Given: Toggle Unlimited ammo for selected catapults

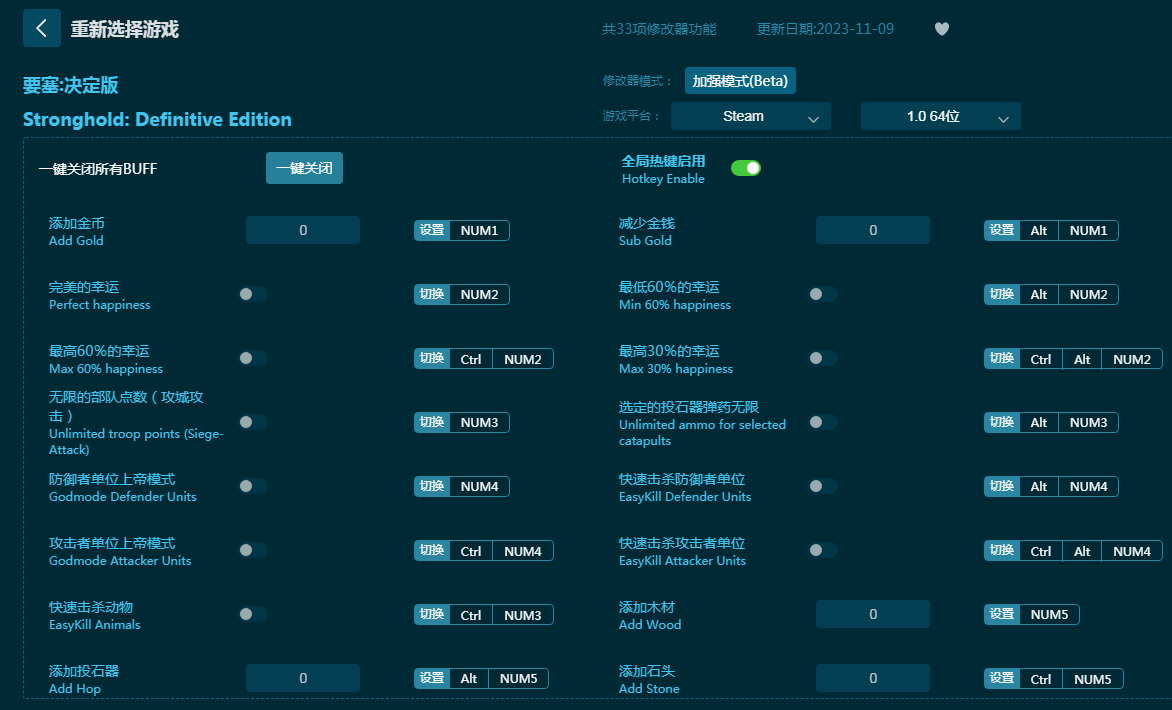Looking at the screenshot, I should tap(823, 422).
